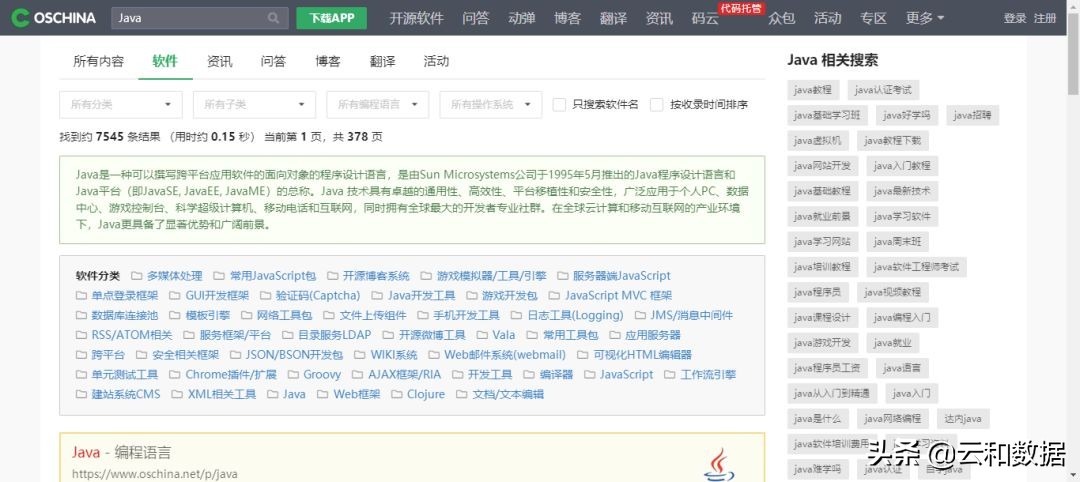Open the 所有子类 dropdown
The image size is (1080, 482).
tap(255, 105)
